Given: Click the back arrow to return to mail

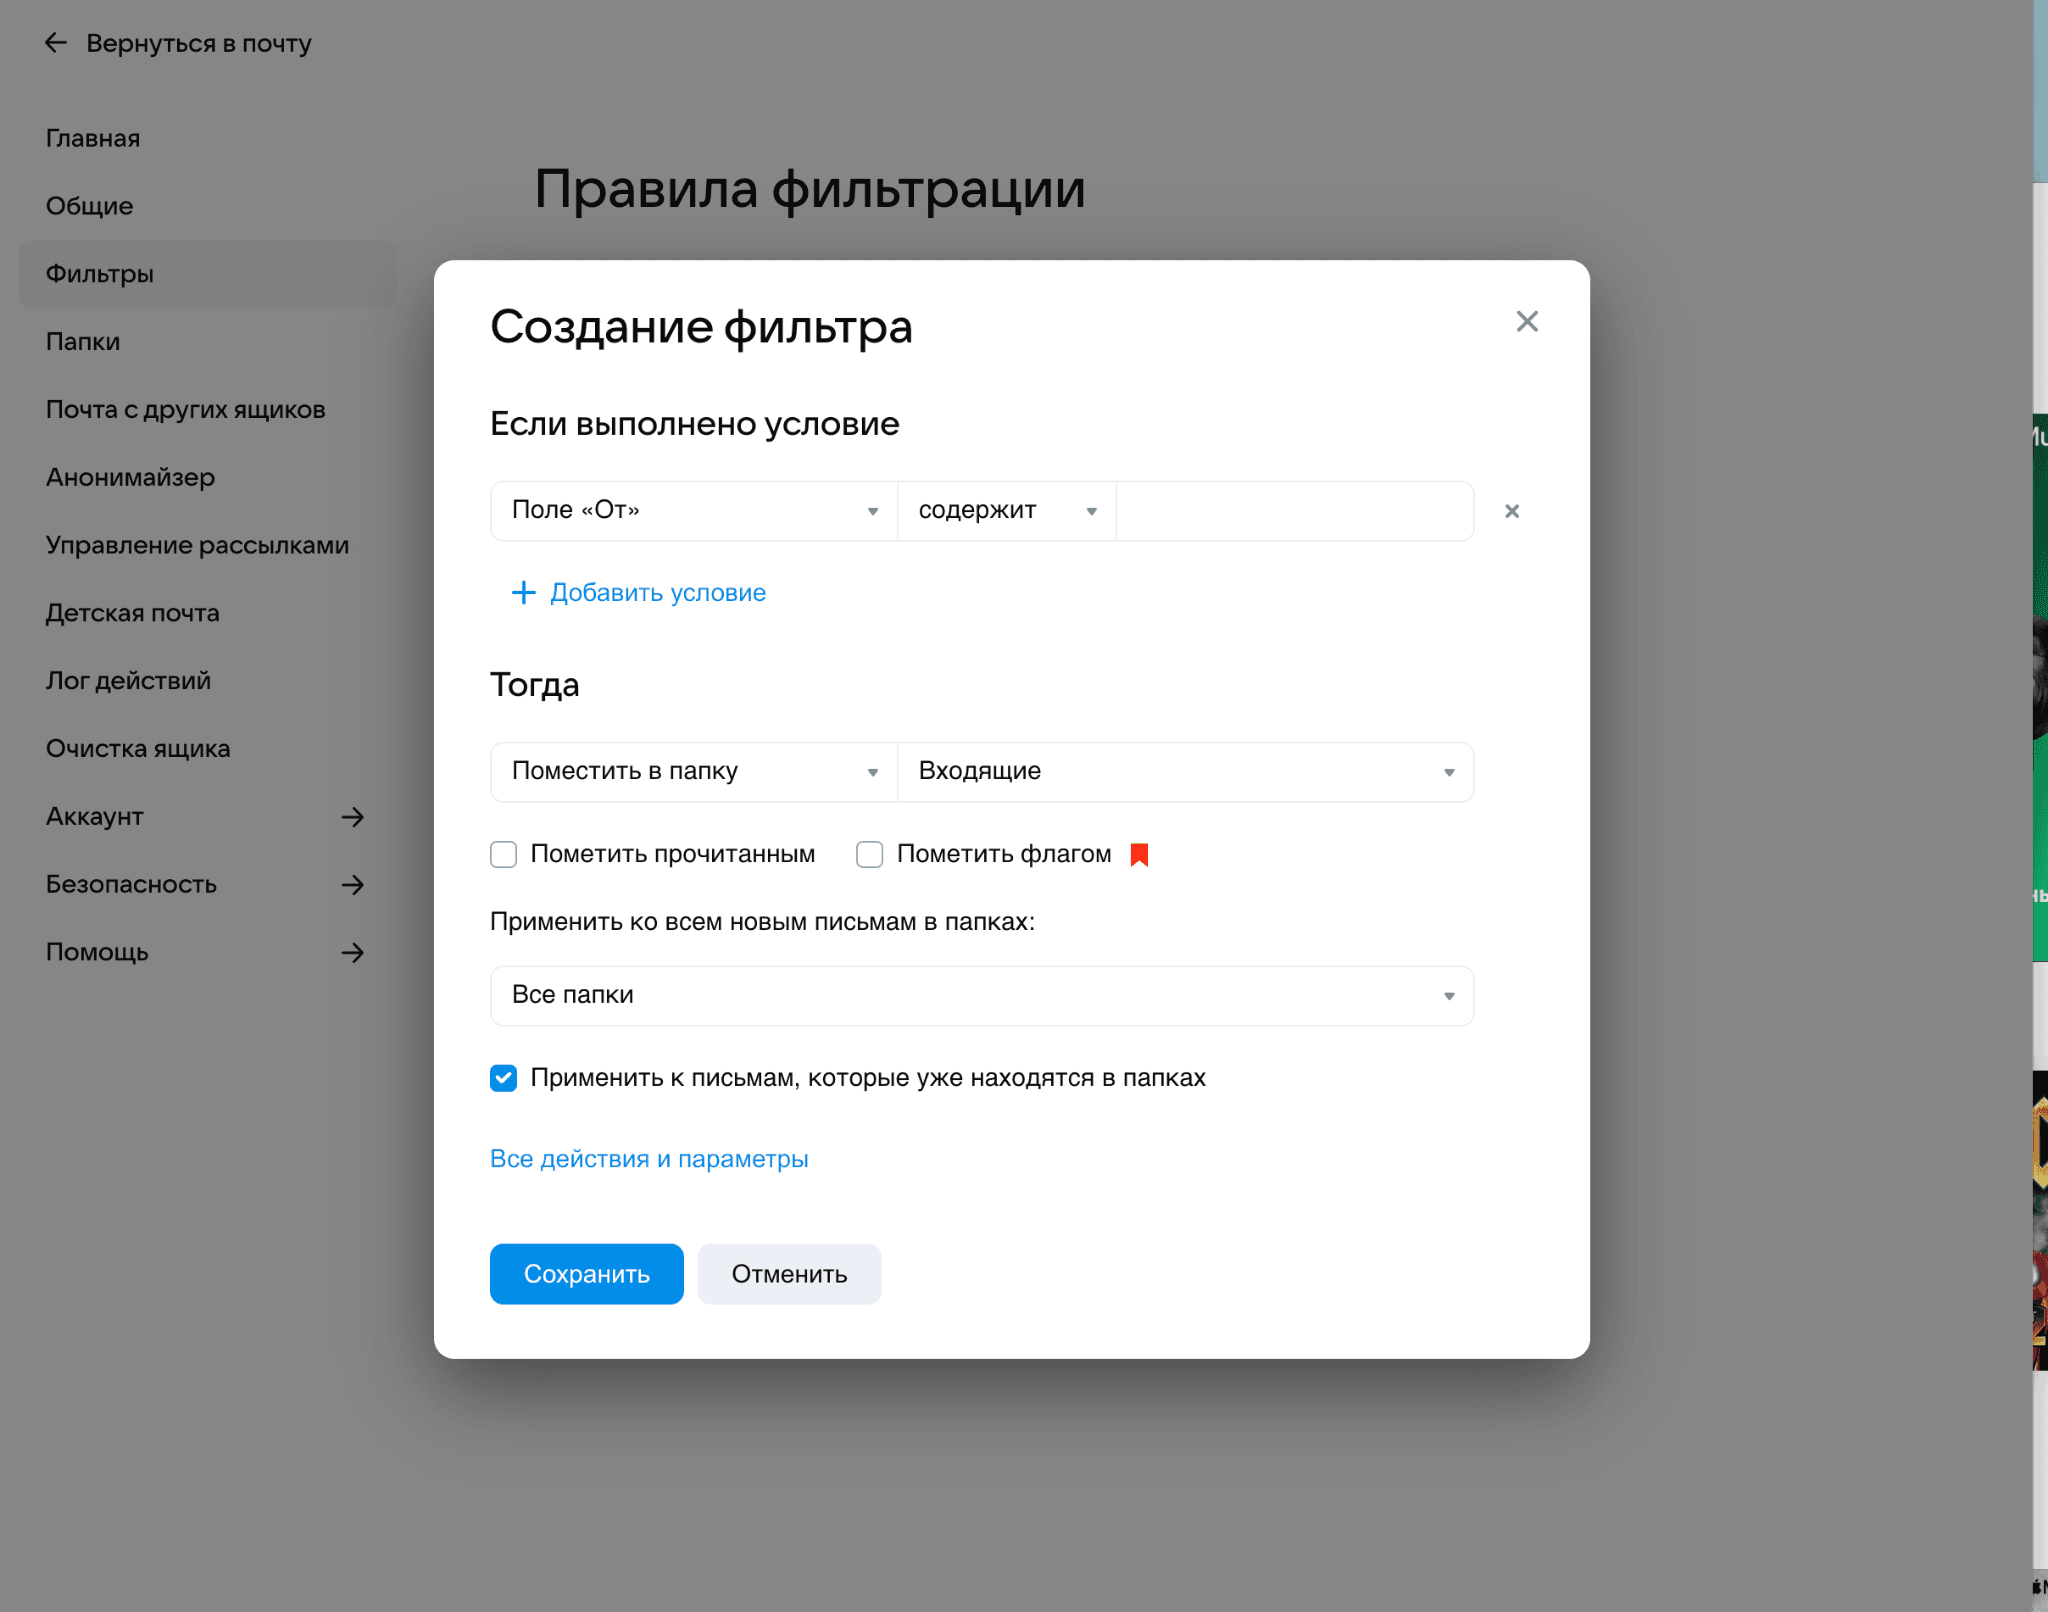Looking at the screenshot, I should pos(56,43).
